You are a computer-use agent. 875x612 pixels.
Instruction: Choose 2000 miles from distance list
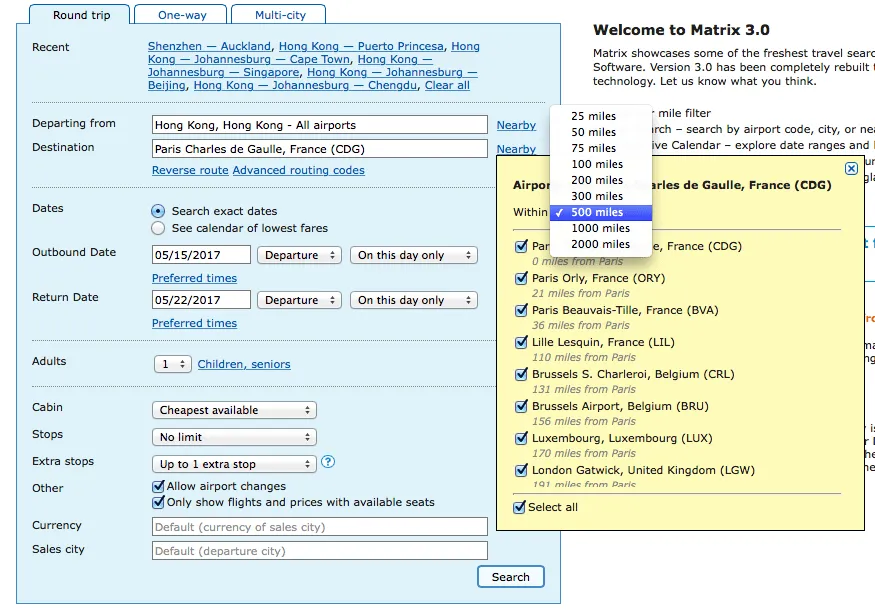click(600, 244)
